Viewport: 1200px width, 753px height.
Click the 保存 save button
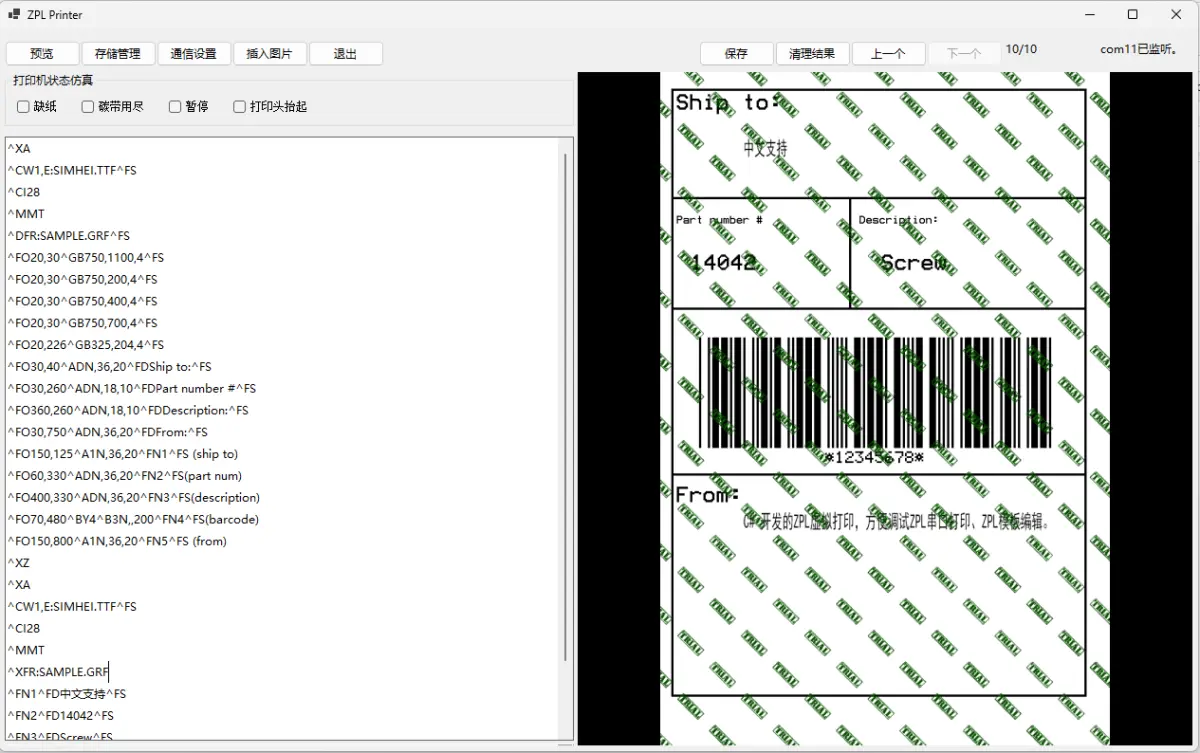coord(737,54)
